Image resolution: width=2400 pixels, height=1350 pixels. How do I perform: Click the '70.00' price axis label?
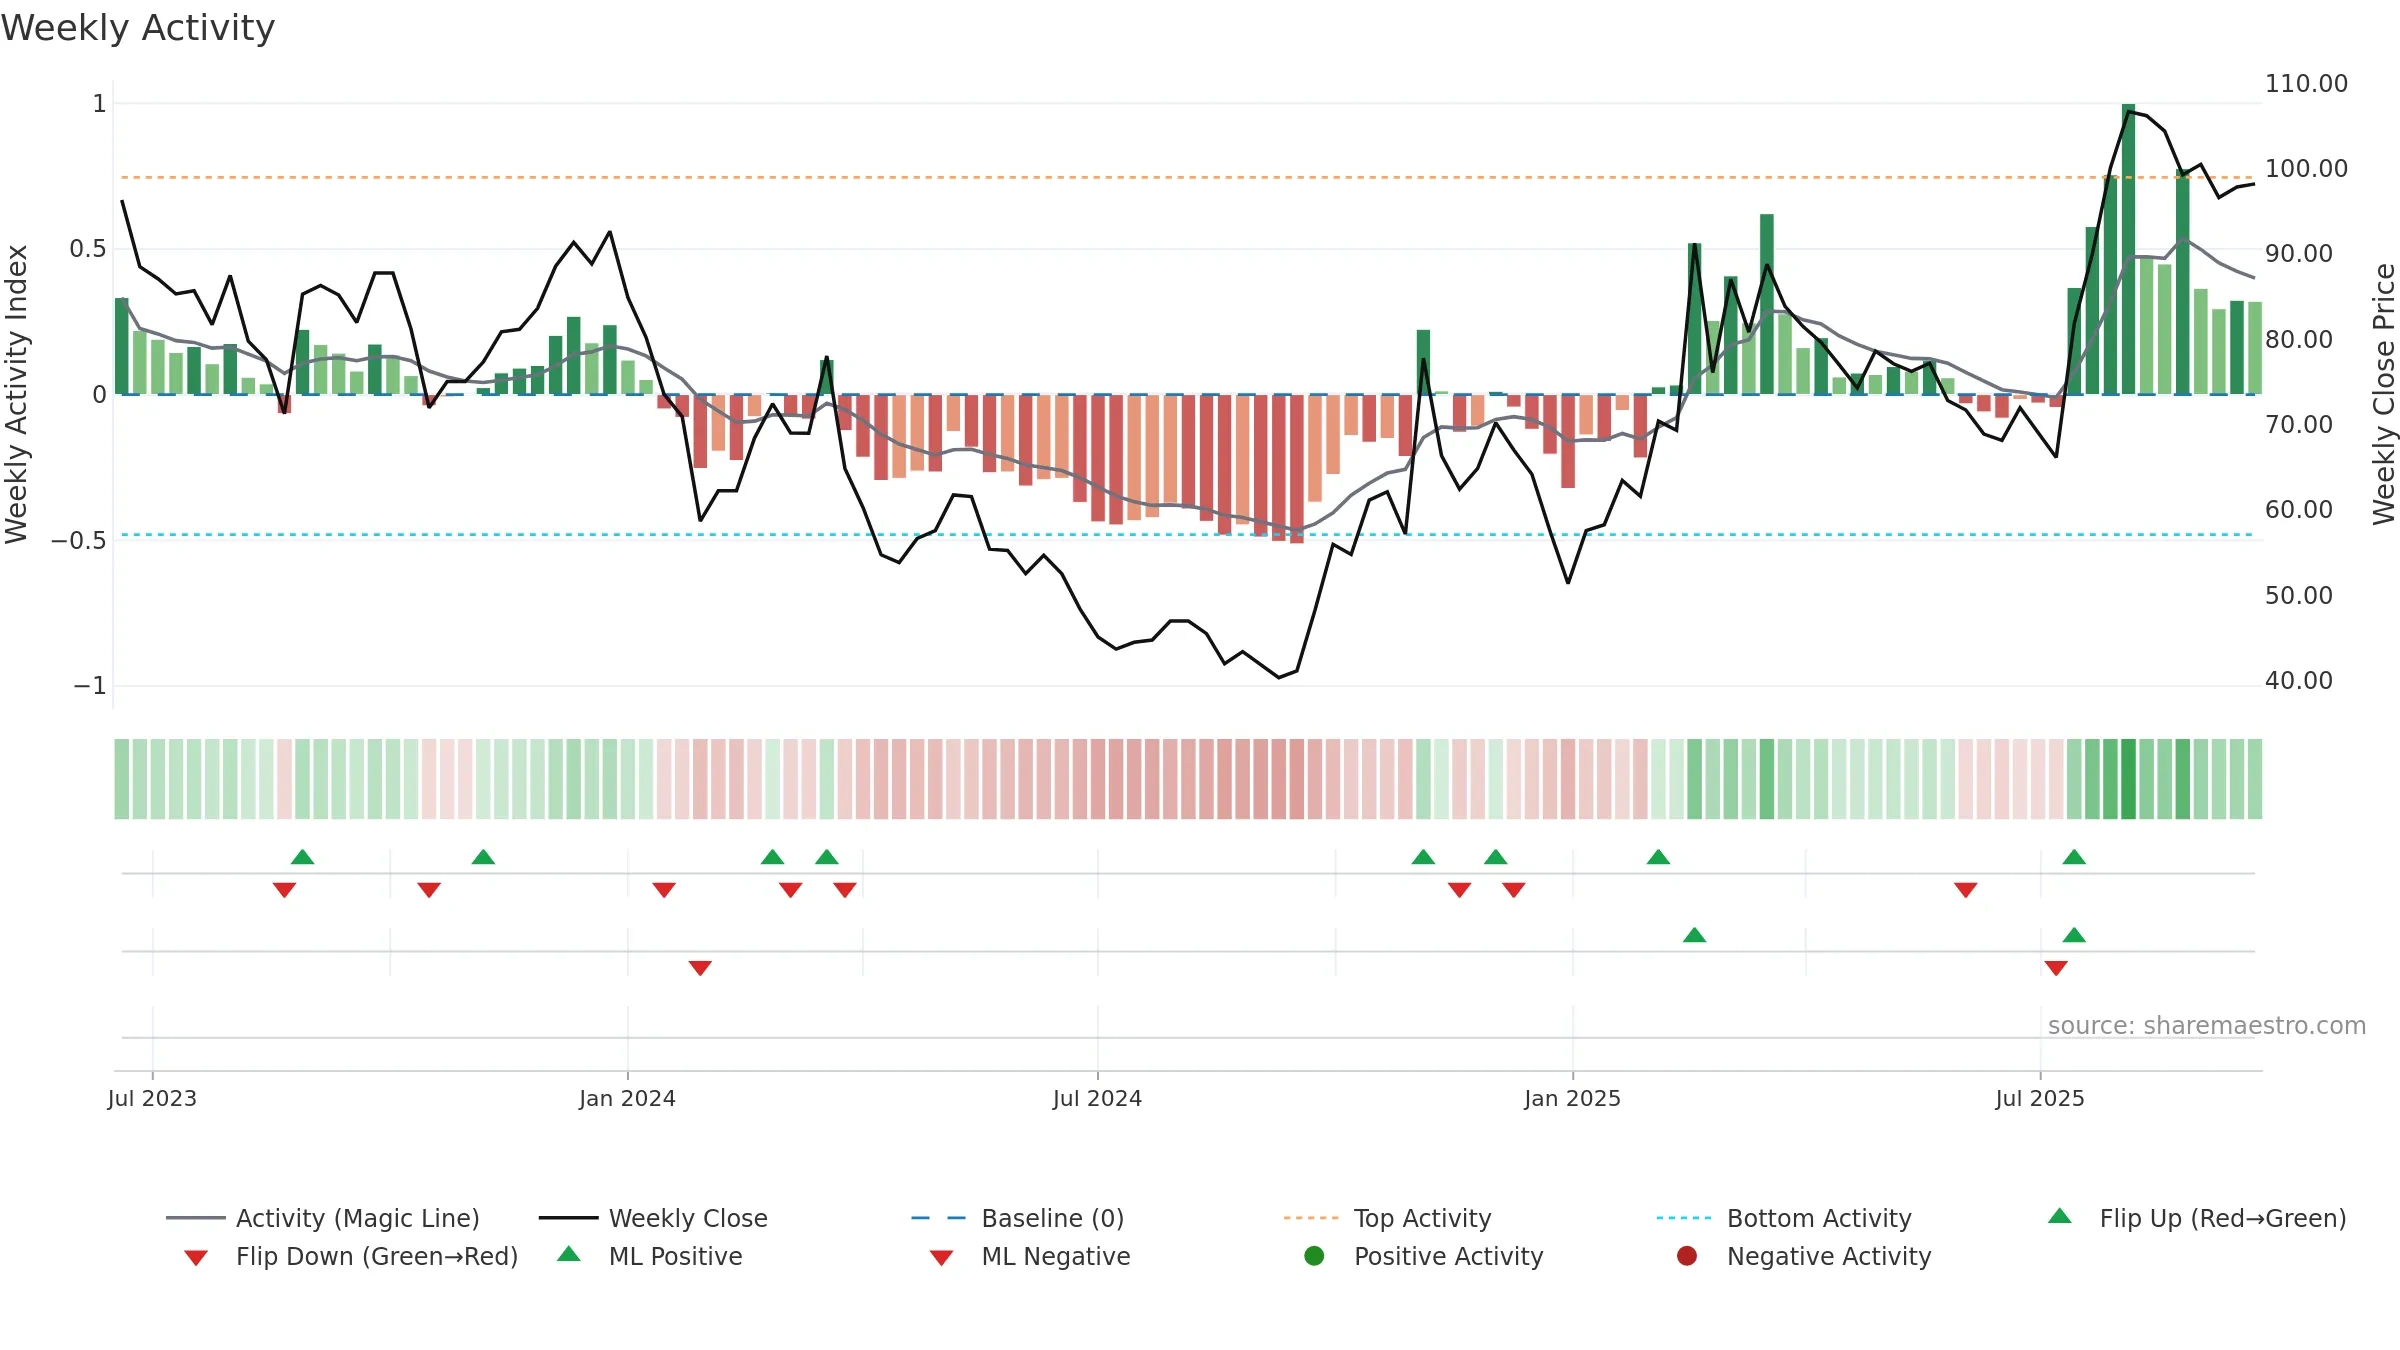(2299, 424)
